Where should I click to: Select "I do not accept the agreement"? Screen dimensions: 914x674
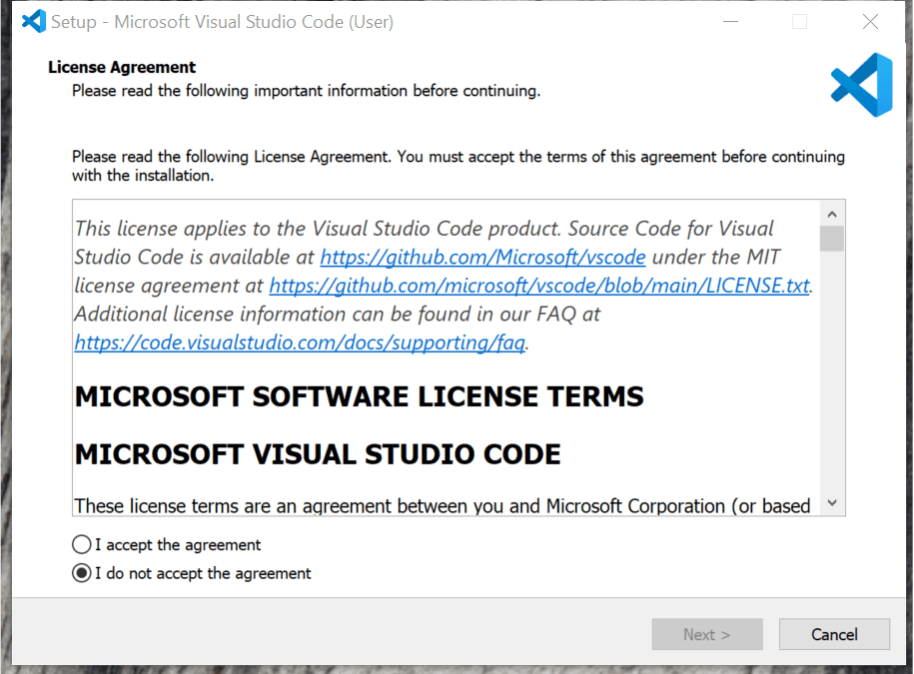[82, 573]
